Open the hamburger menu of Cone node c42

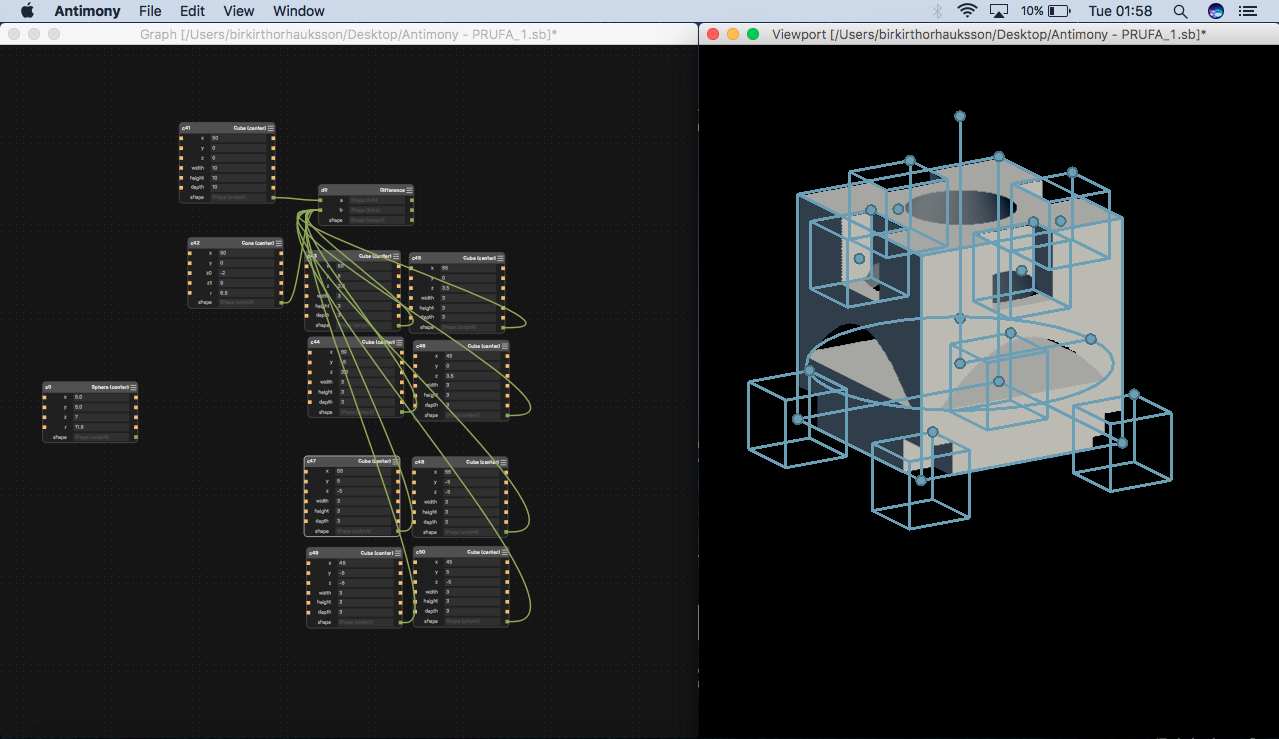click(x=278, y=242)
